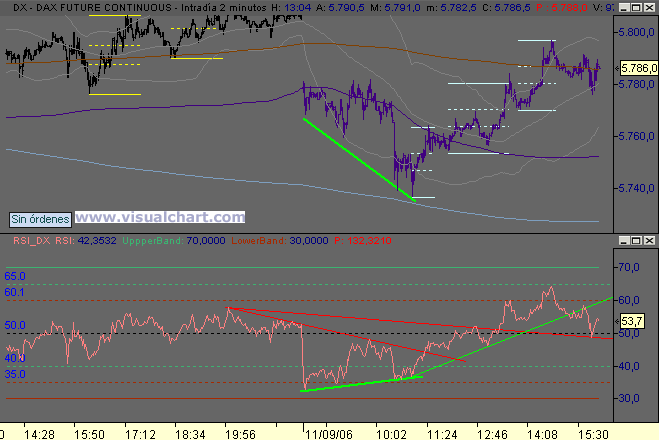
Task: Close the DAX Future price chart window
Action: pos(649,8)
